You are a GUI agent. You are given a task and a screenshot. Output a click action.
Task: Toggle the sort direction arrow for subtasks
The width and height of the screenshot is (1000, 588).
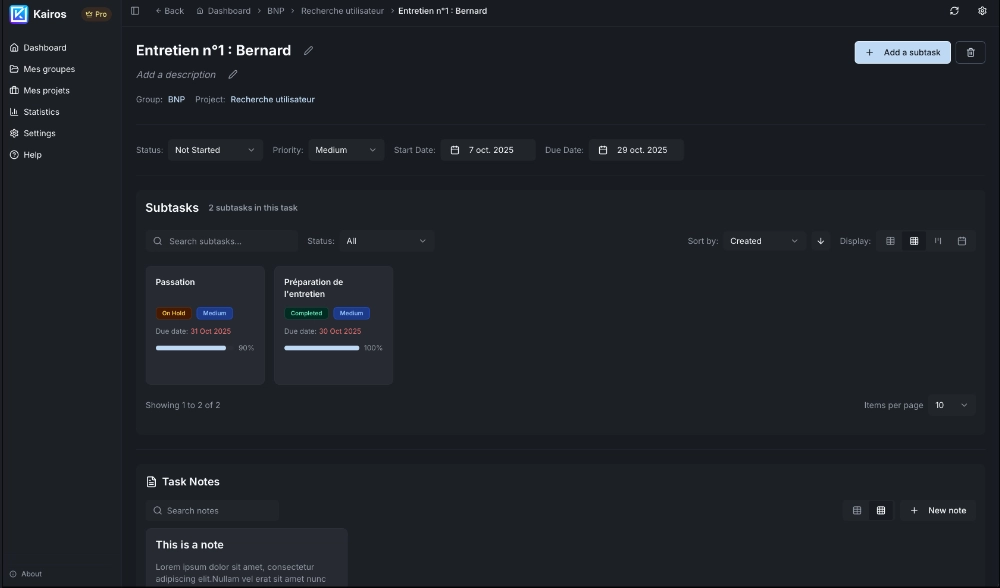click(820, 241)
